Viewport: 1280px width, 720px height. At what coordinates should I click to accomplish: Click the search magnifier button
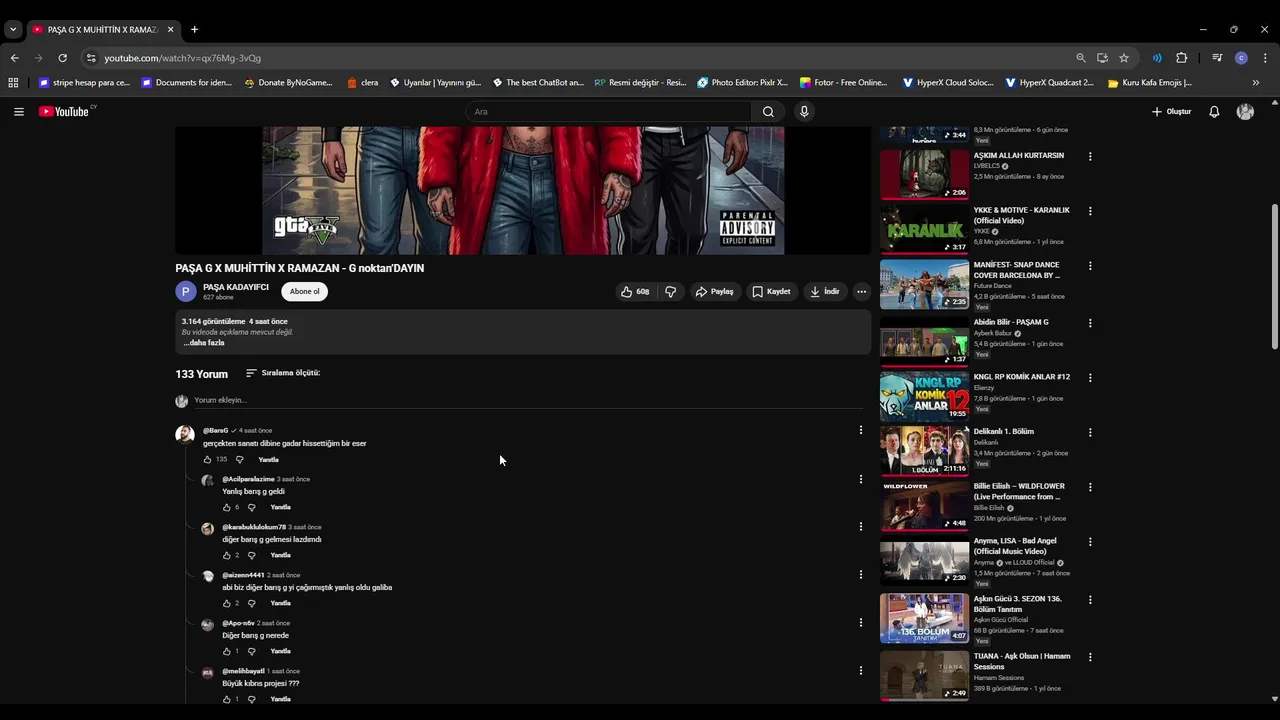pos(768,112)
